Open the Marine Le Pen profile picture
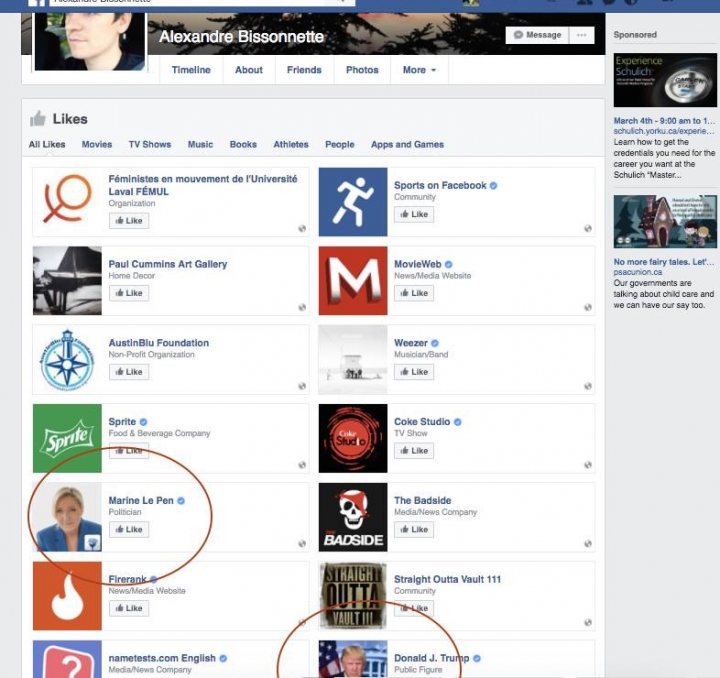 pyautogui.click(x=67, y=517)
